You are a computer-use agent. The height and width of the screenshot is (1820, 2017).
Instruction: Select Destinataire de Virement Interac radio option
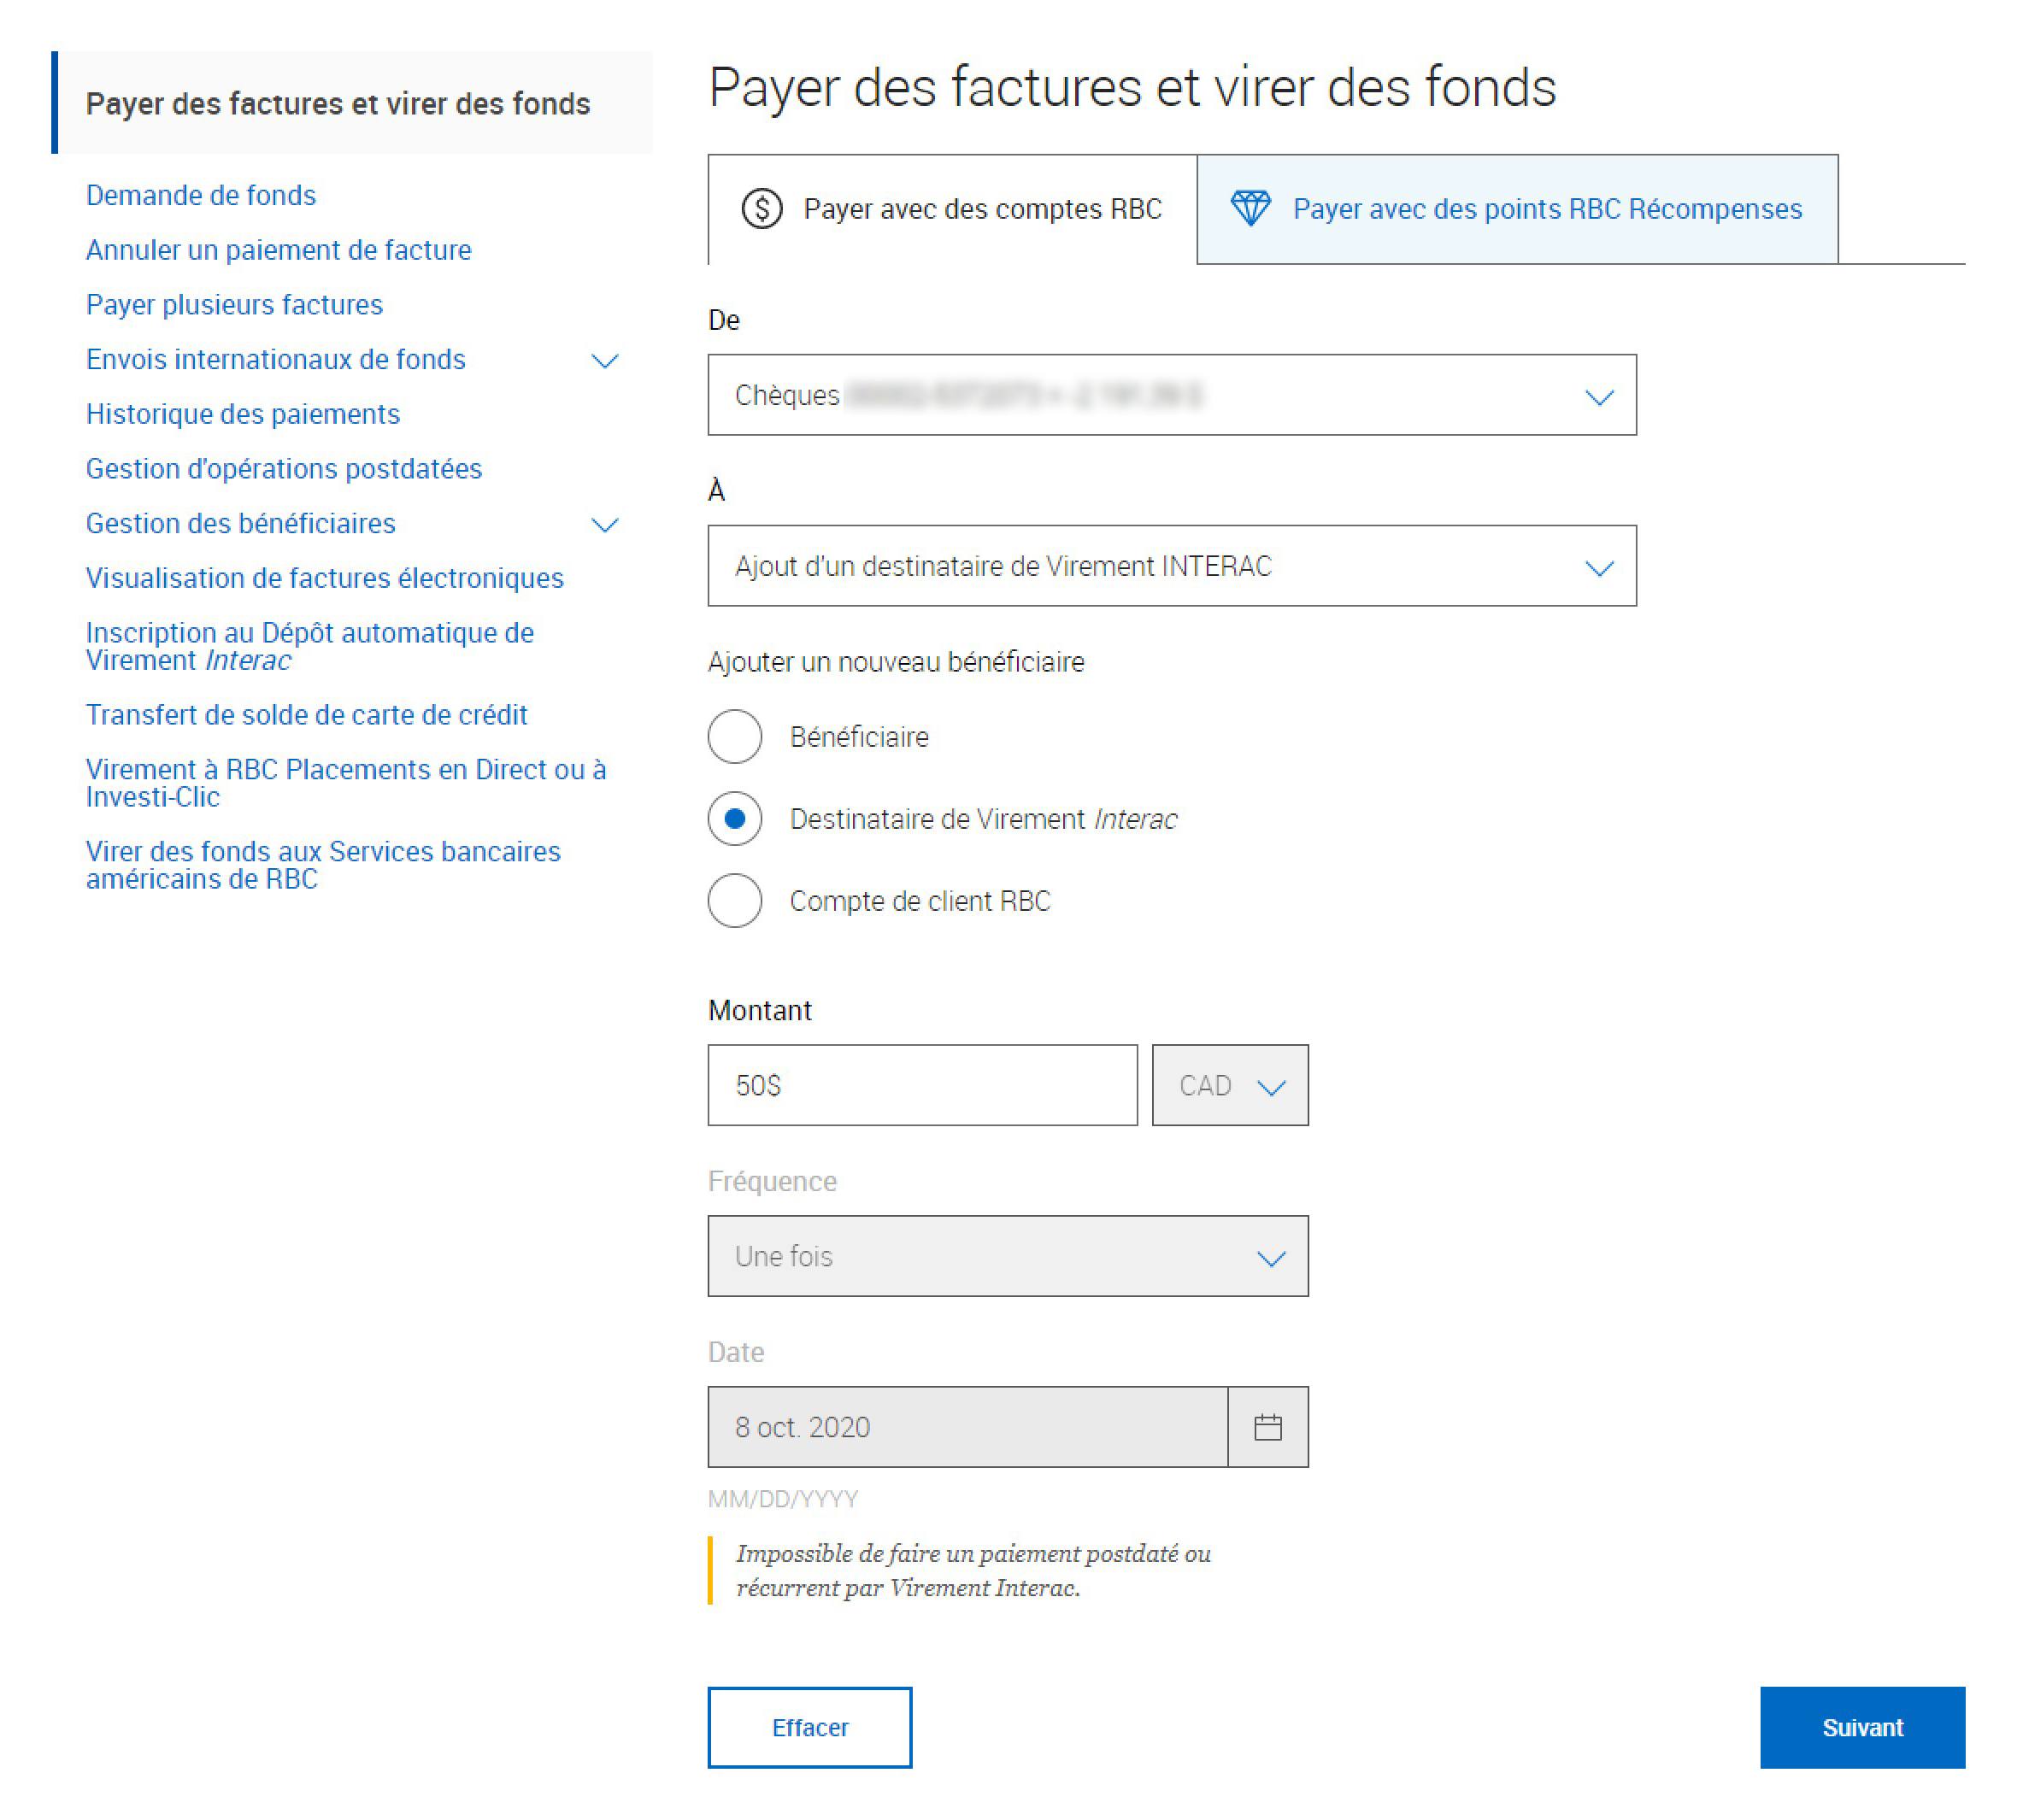[x=735, y=819]
